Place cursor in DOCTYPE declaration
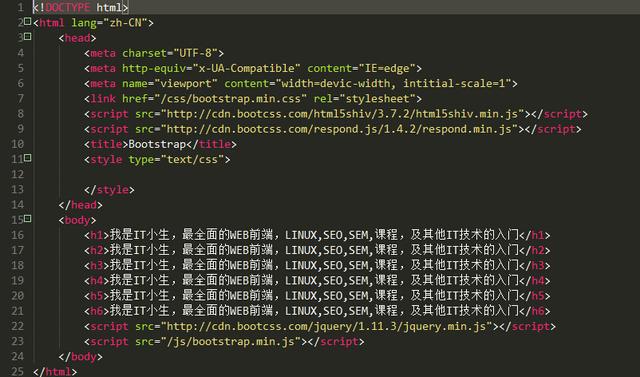Viewport: 640px width, 377px height. [80, 7]
